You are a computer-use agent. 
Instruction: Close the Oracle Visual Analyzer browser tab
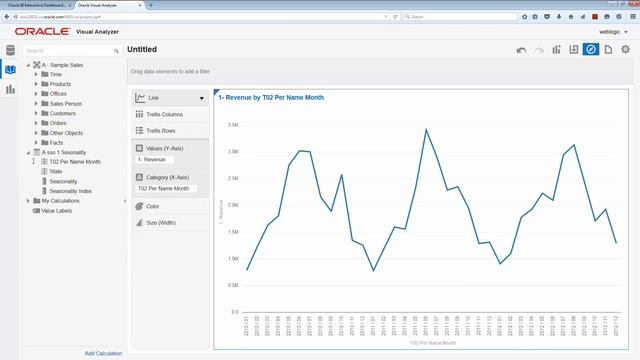pyautogui.click(x=140, y=5)
